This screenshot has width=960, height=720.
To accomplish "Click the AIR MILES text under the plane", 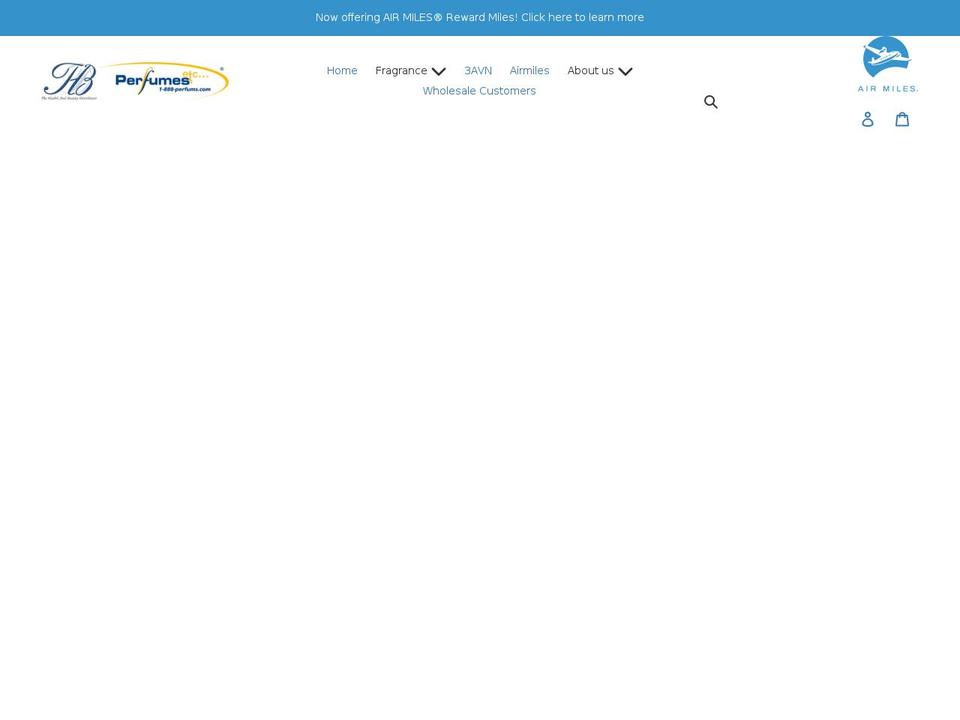I will [887, 89].
